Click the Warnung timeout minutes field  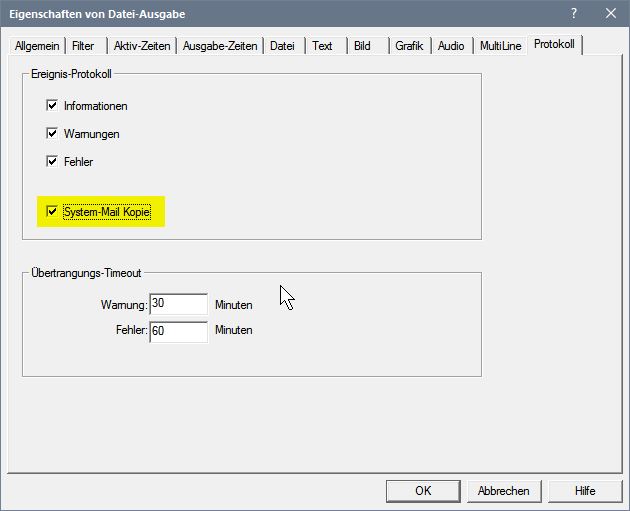[178, 304]
